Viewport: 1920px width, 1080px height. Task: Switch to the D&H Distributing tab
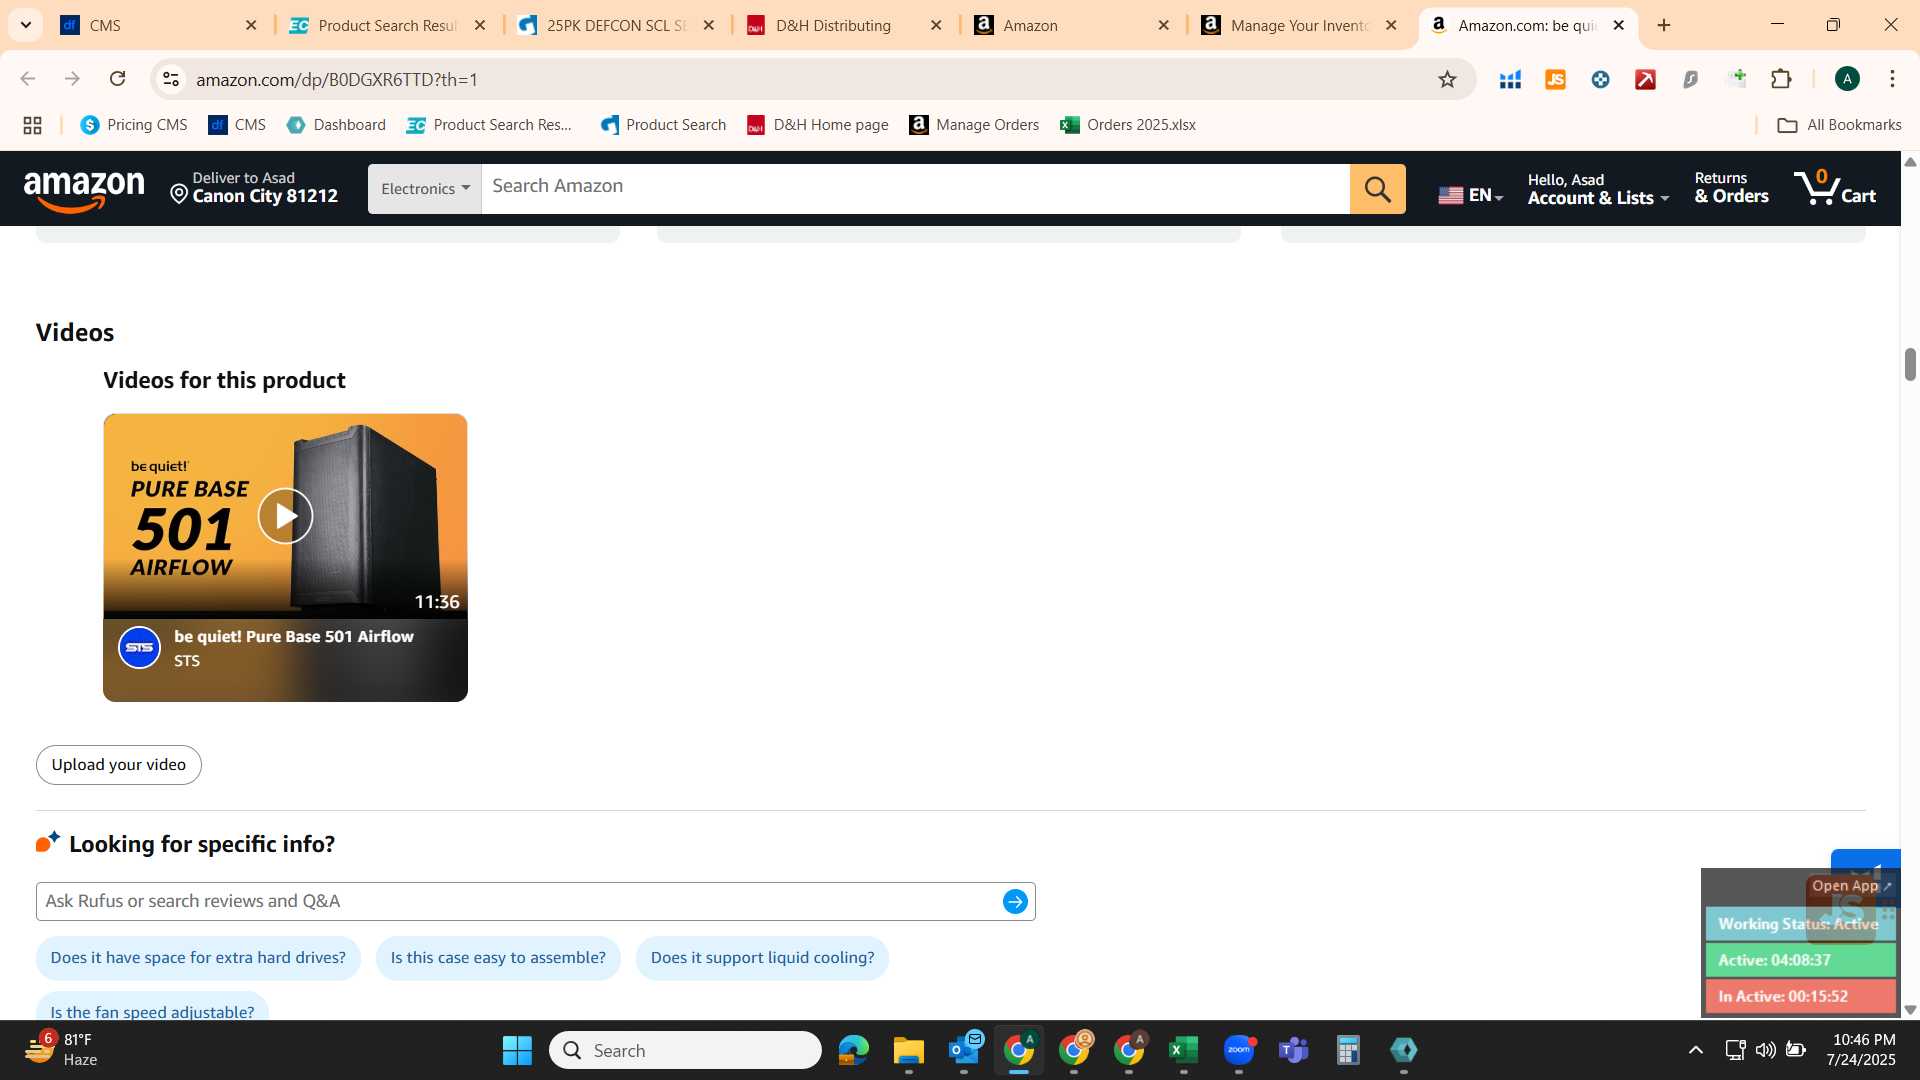[x=844, y=25]
